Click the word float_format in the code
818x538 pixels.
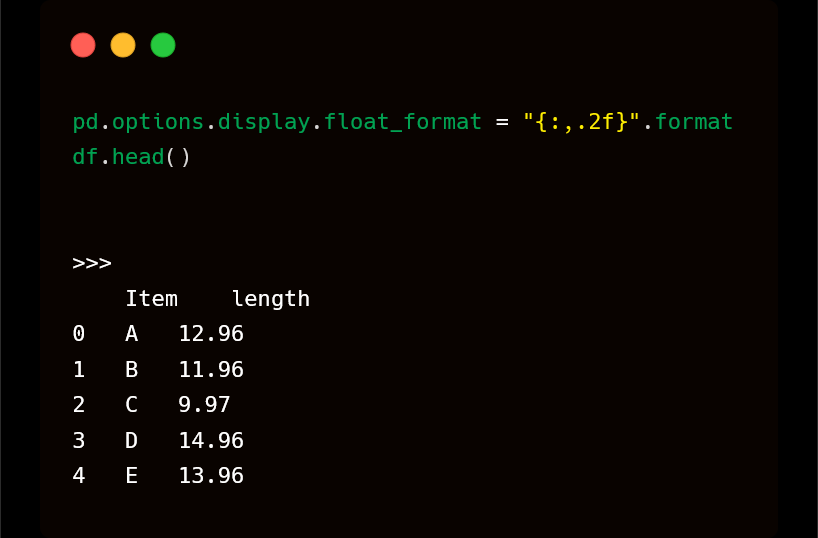pyautogui.click(x=403, y=122)
